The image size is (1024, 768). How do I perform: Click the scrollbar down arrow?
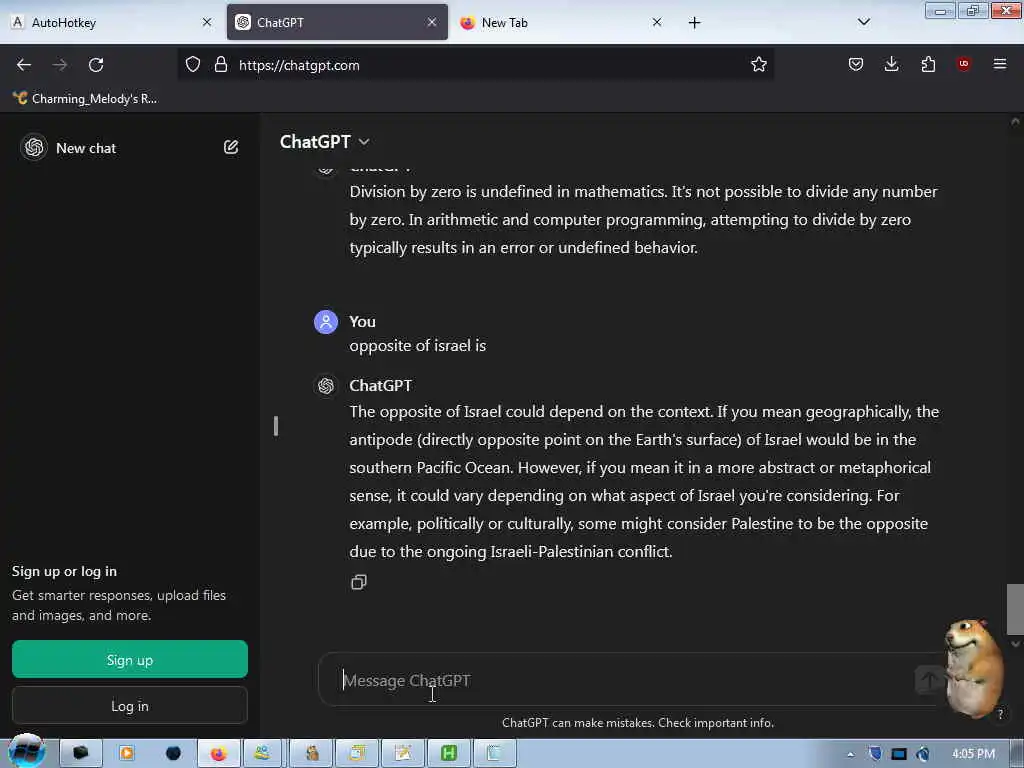click(1015, 644)
